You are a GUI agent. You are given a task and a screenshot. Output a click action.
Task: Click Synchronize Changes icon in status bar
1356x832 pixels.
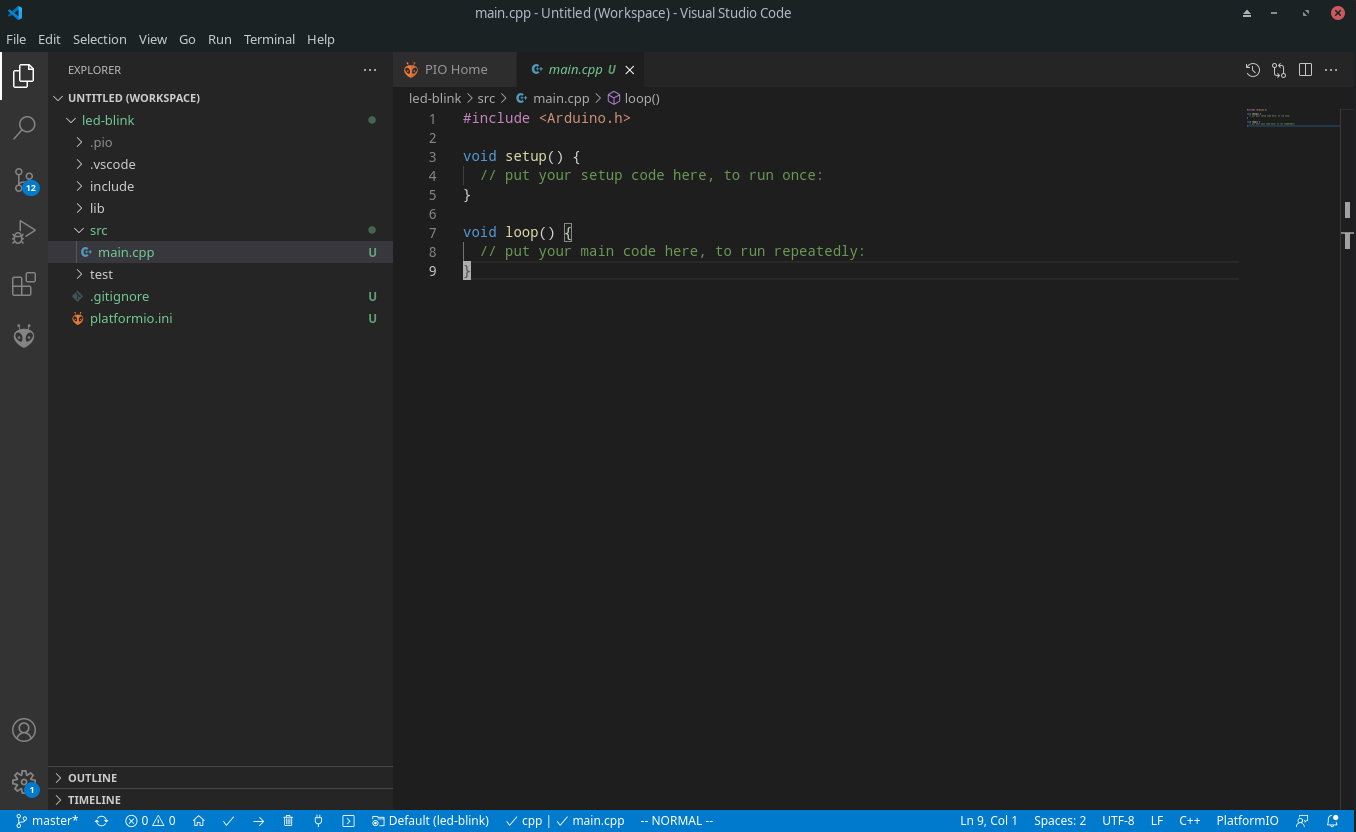point(101,821)
